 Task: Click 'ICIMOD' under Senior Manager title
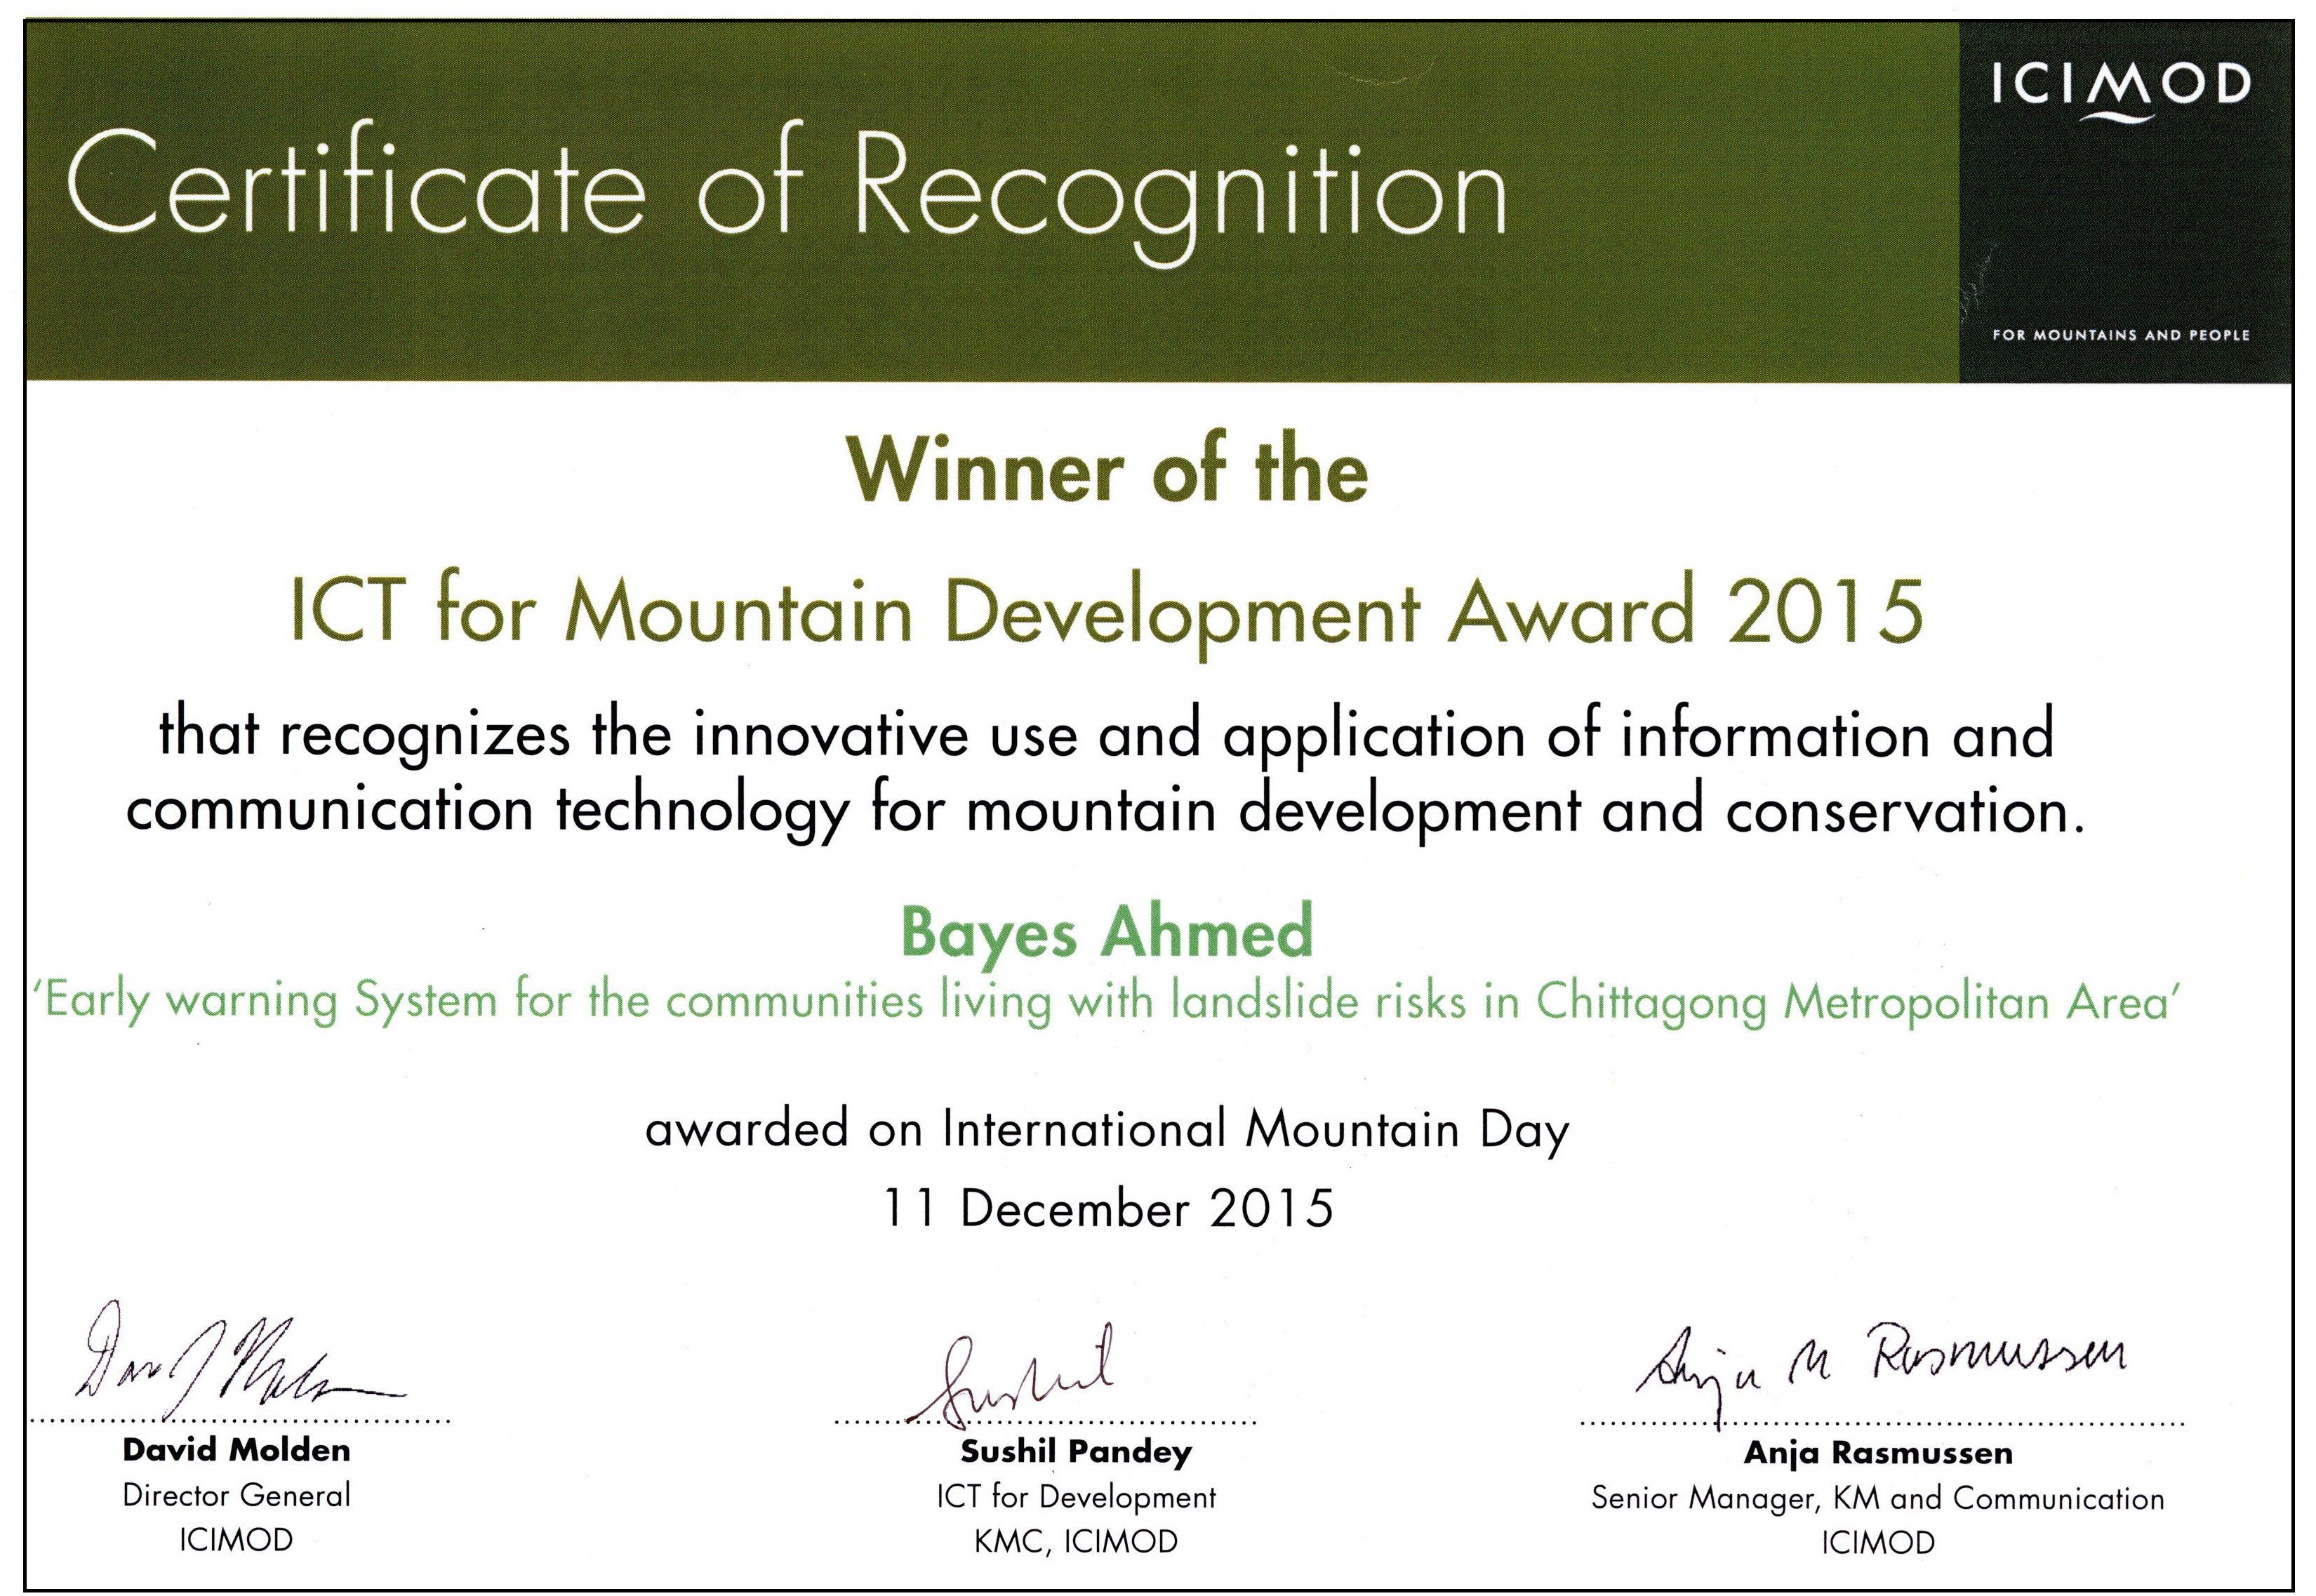coord(1878,1543)
